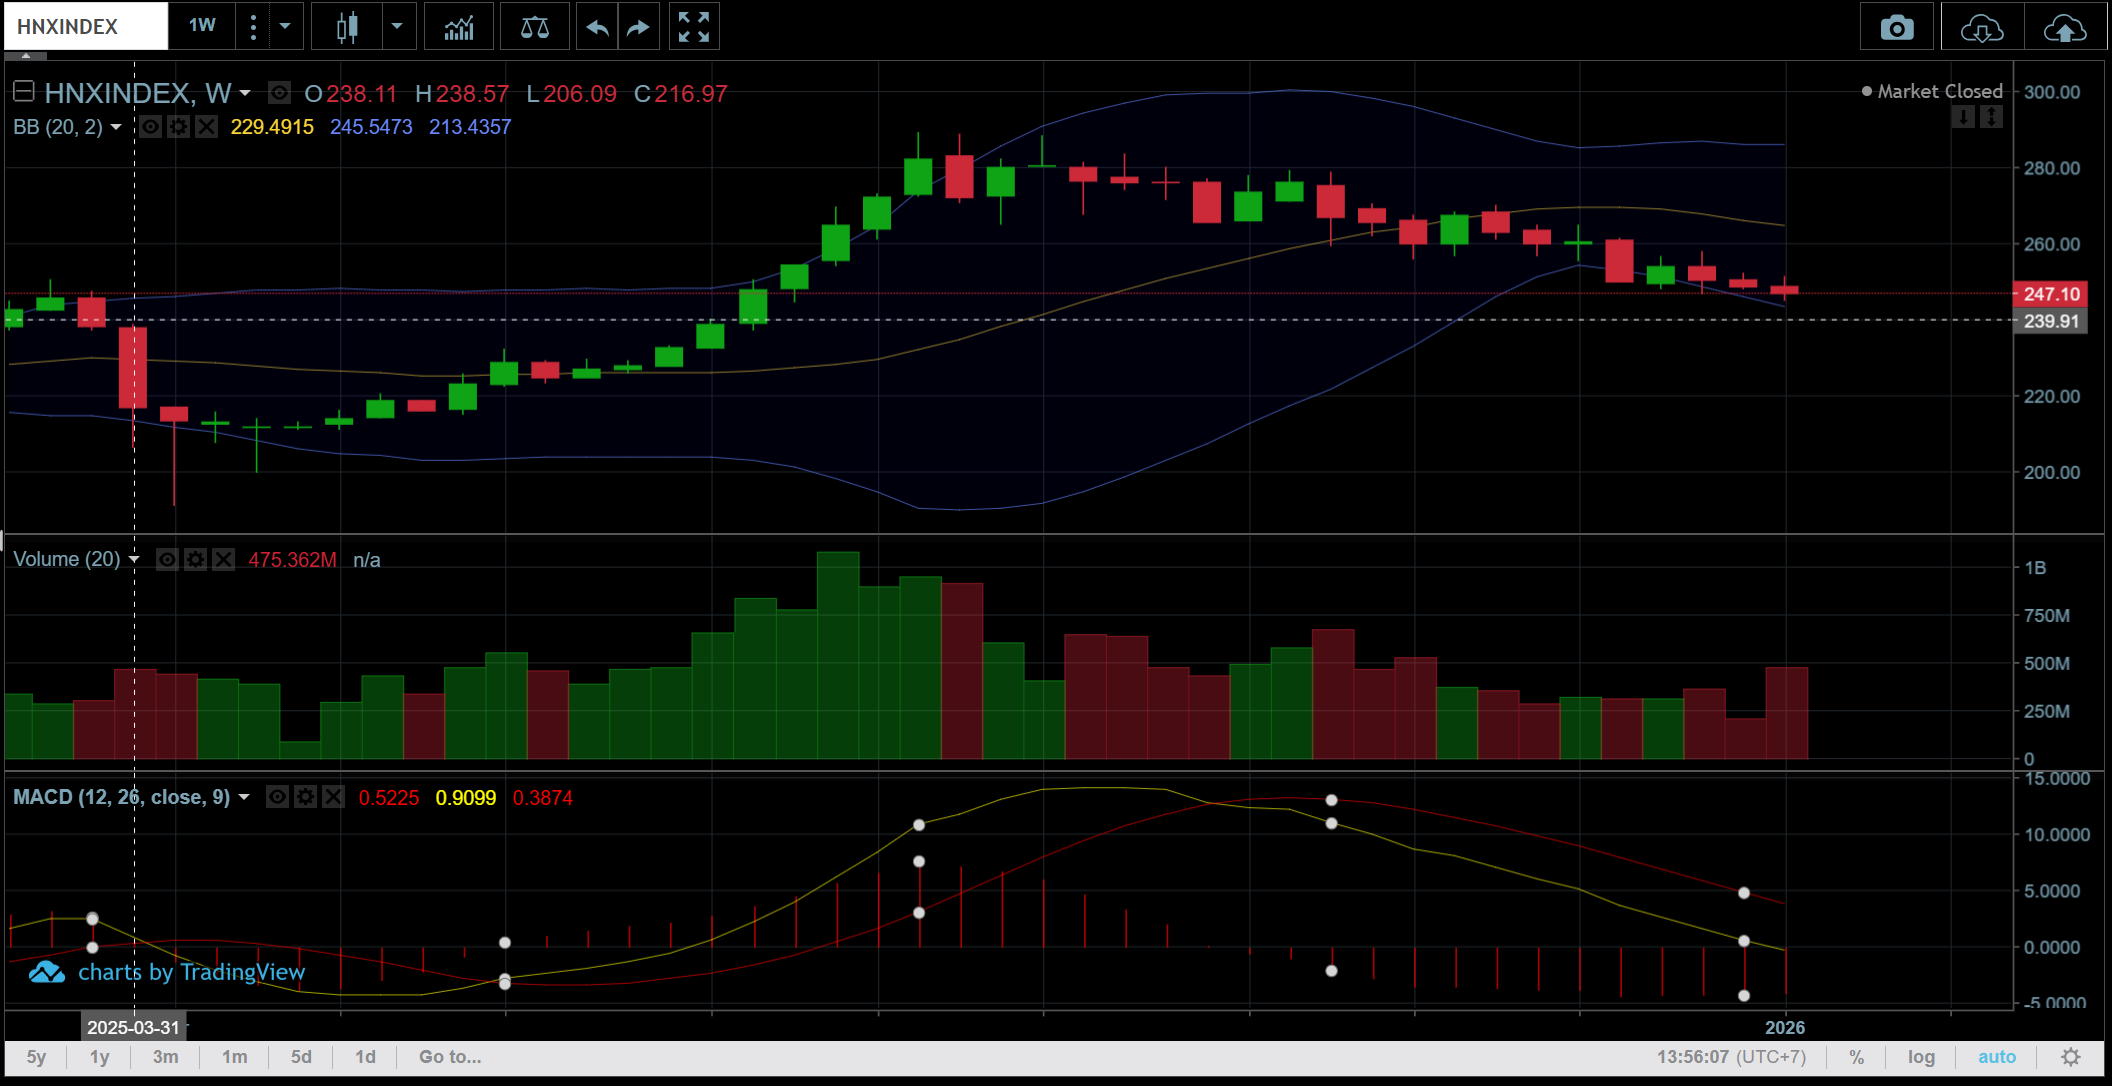
Task: Open the chart style dropdown arrow
Action: pyautogui.click(x=397, y=27)
